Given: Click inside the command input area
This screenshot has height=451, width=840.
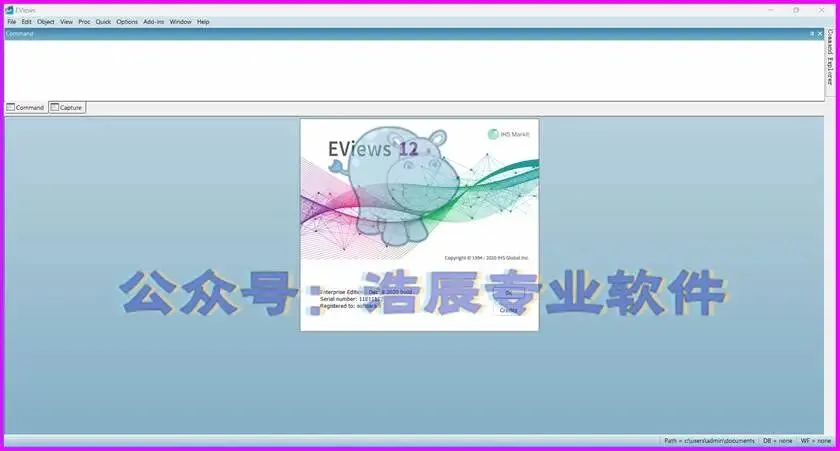Looking at the screenshot, I should tap(414, 70).
